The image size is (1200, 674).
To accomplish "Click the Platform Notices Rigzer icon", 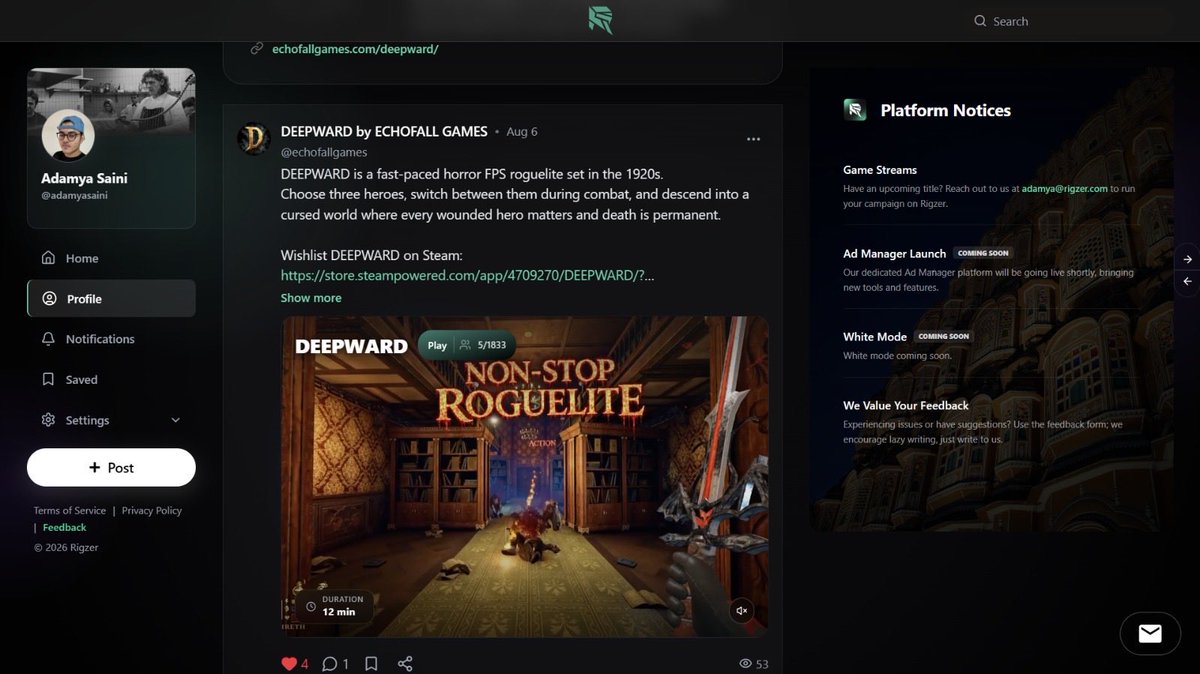I will [x=855, y=110].
